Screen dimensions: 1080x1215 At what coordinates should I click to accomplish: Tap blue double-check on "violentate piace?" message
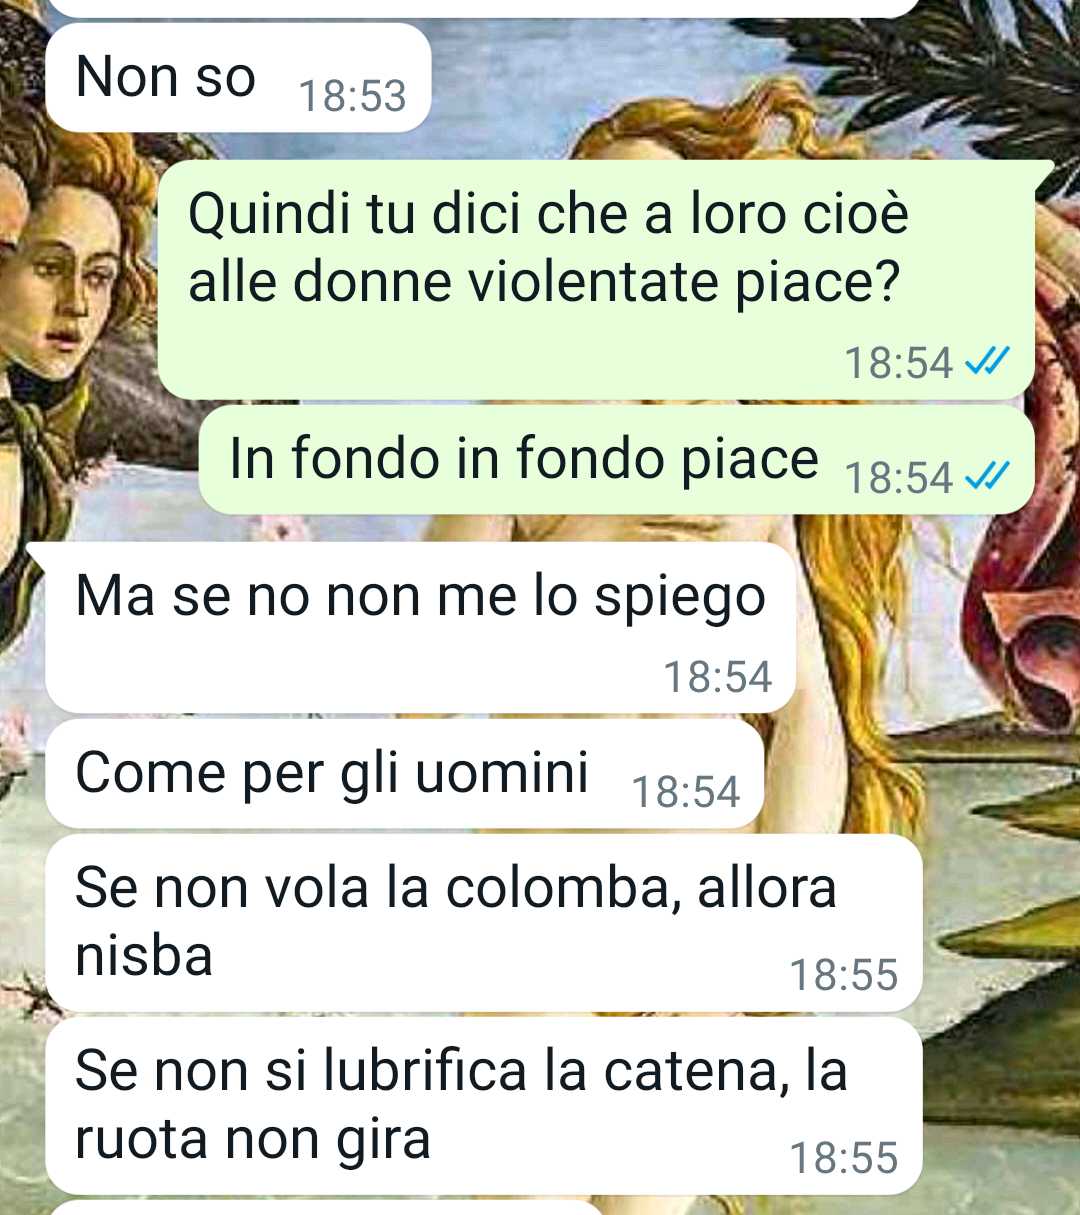pos(987,361)
